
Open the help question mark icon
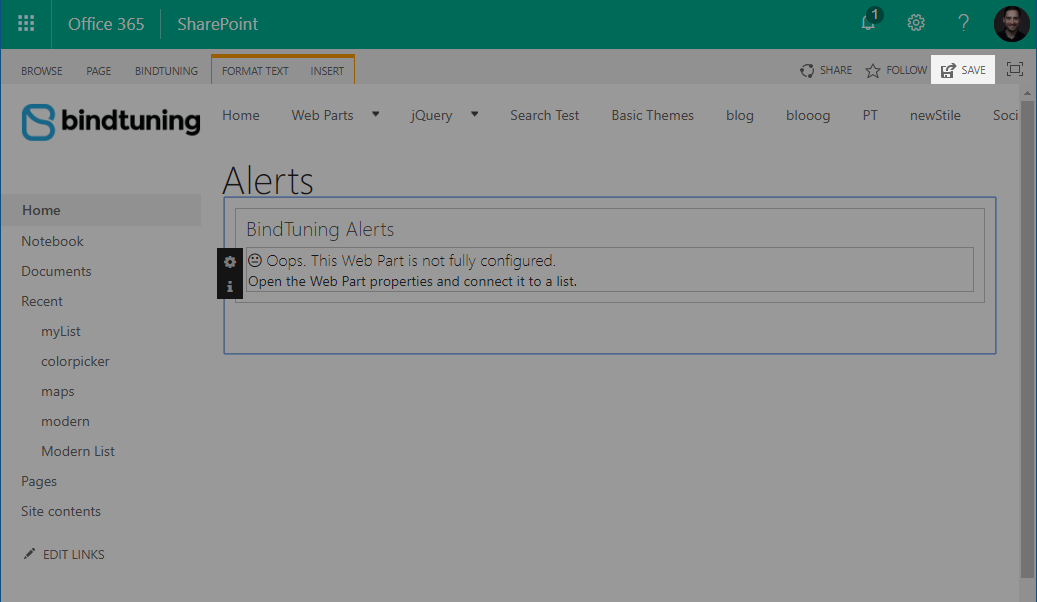964,23
